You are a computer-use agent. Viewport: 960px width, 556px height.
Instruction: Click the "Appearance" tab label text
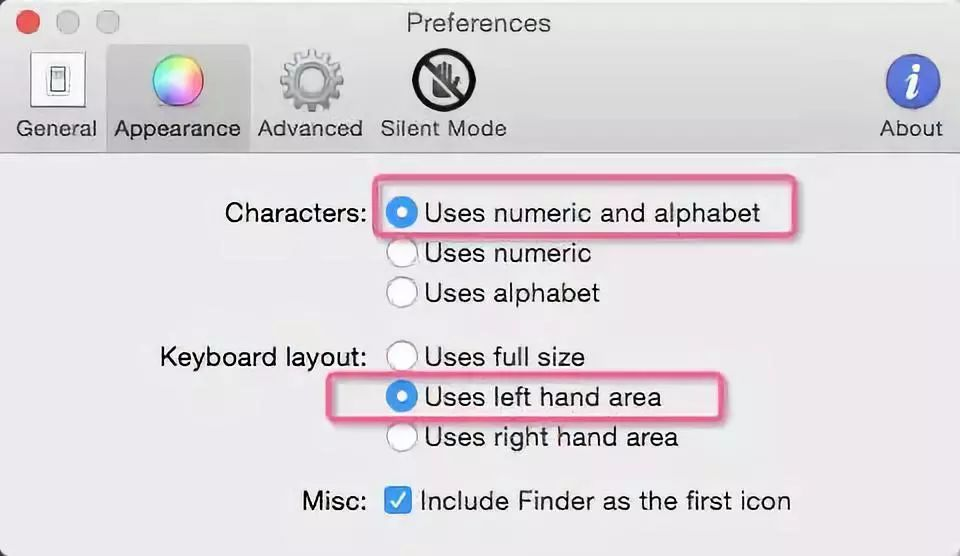pos(178,129)
